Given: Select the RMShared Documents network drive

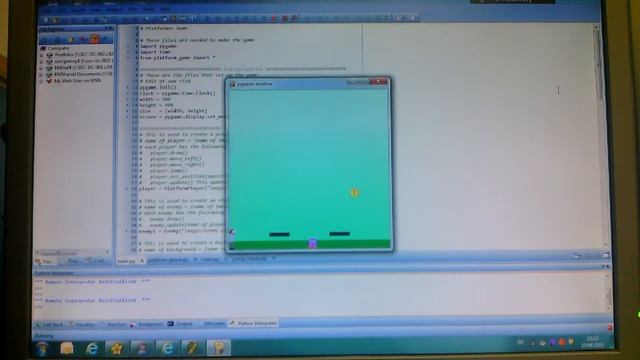Looking at the screenshot, I should tap(79, 74).
